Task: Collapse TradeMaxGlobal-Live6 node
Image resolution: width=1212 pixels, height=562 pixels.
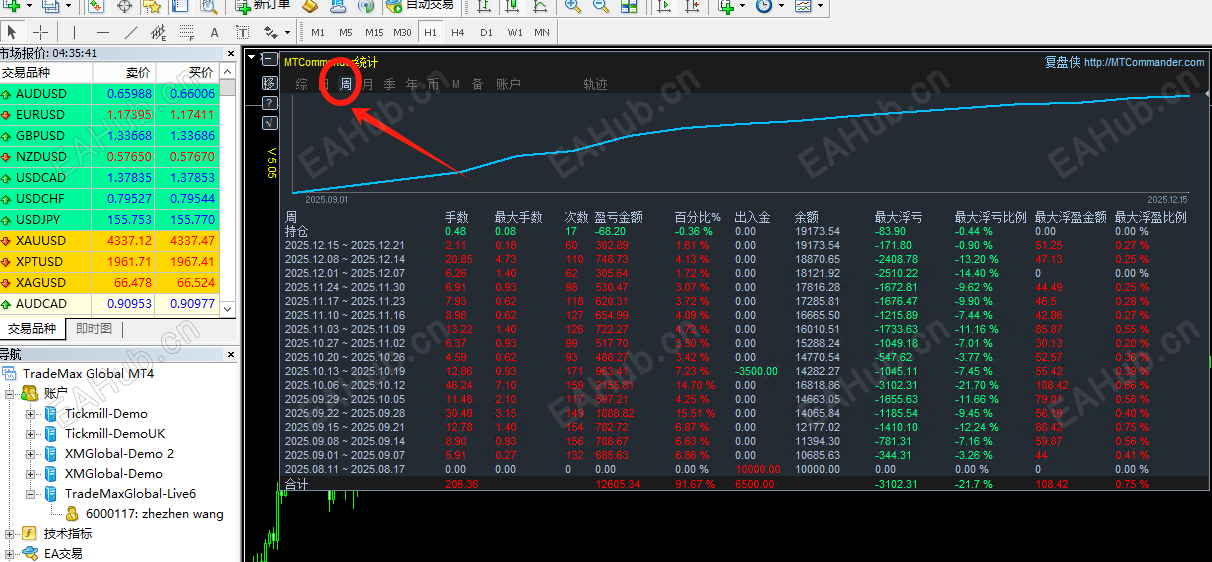Action: (31, 494)
